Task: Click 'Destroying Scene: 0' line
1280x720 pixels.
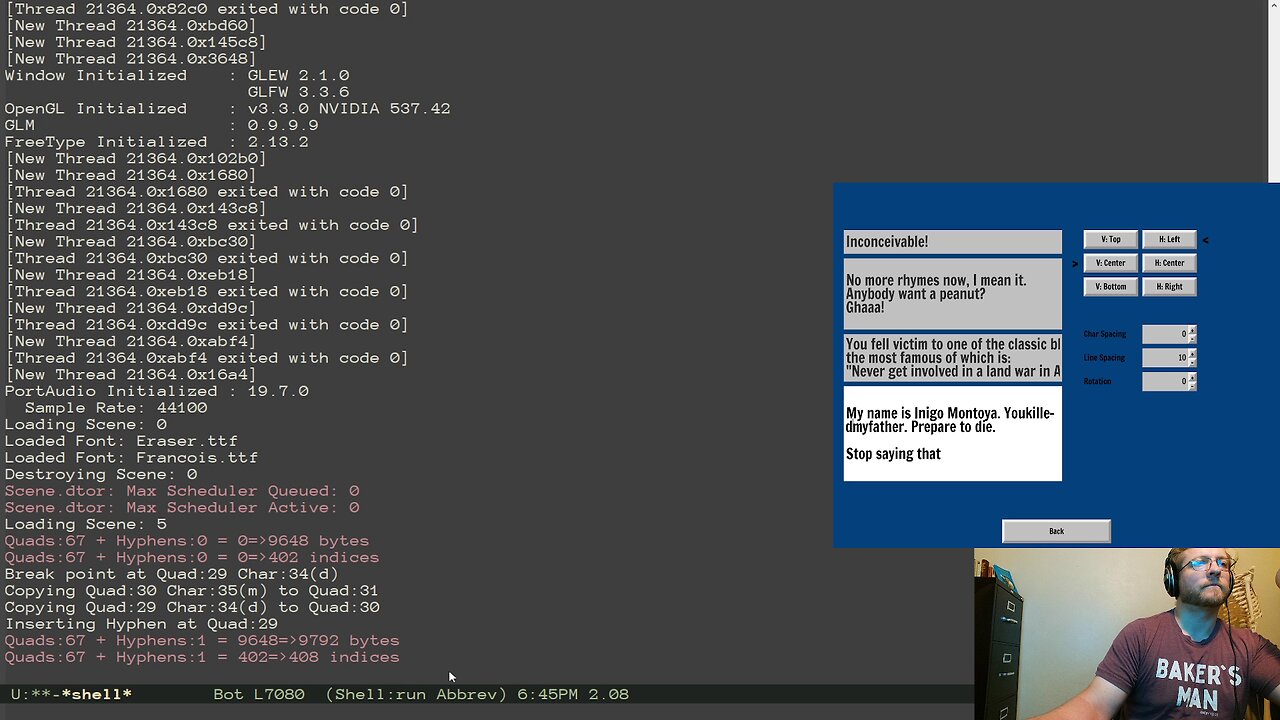Action: [x=101, y=474]
